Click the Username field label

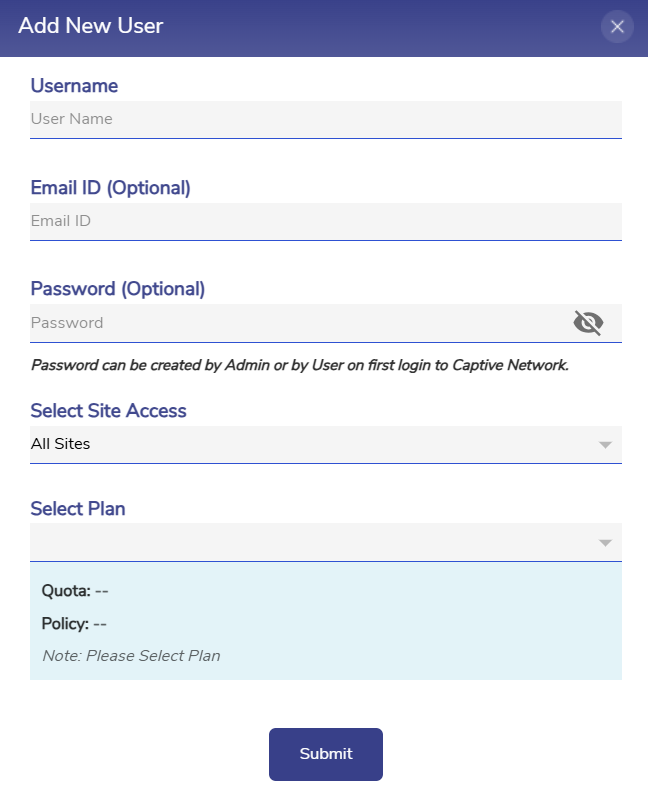[x=74, y=86]
